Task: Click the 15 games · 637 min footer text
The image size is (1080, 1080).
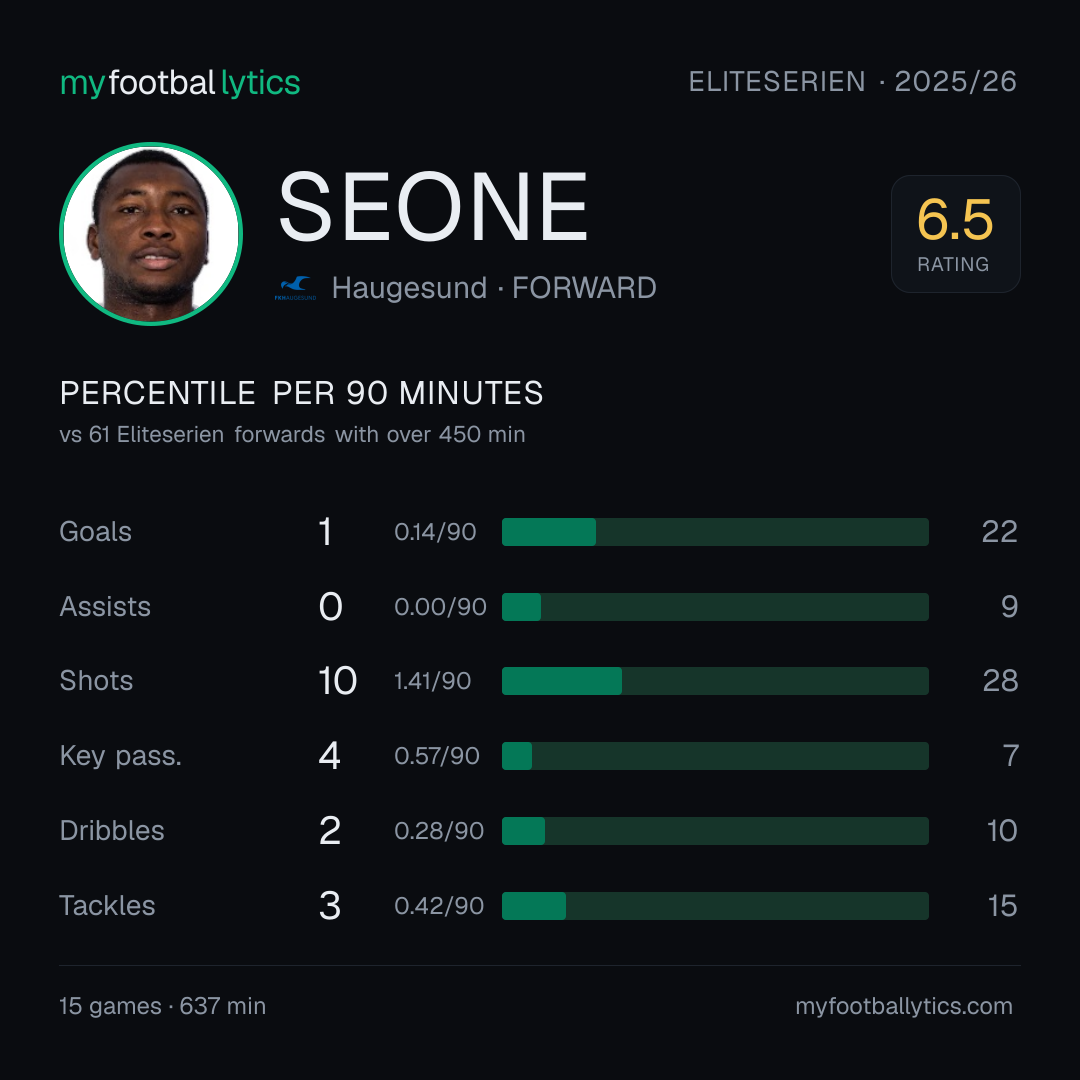Action: (163, 1006)
